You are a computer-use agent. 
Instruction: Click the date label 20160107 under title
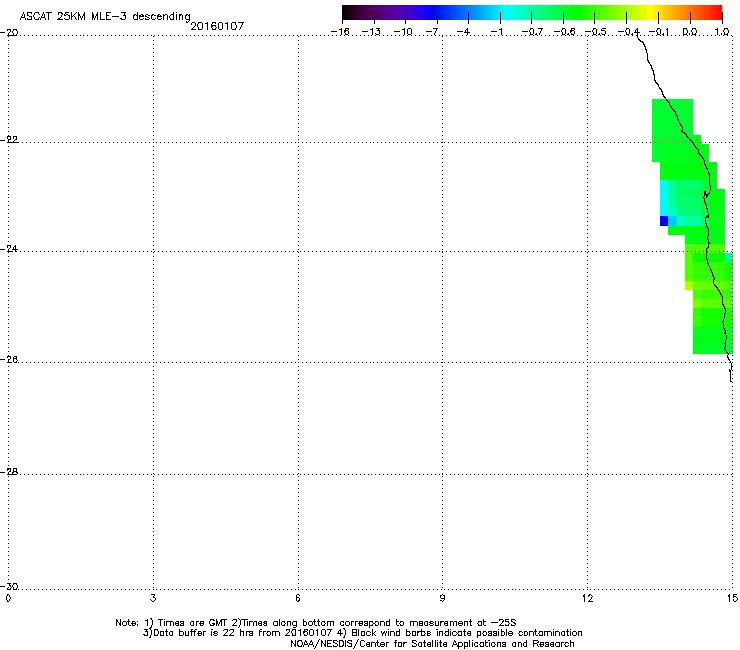pos(217,26)
